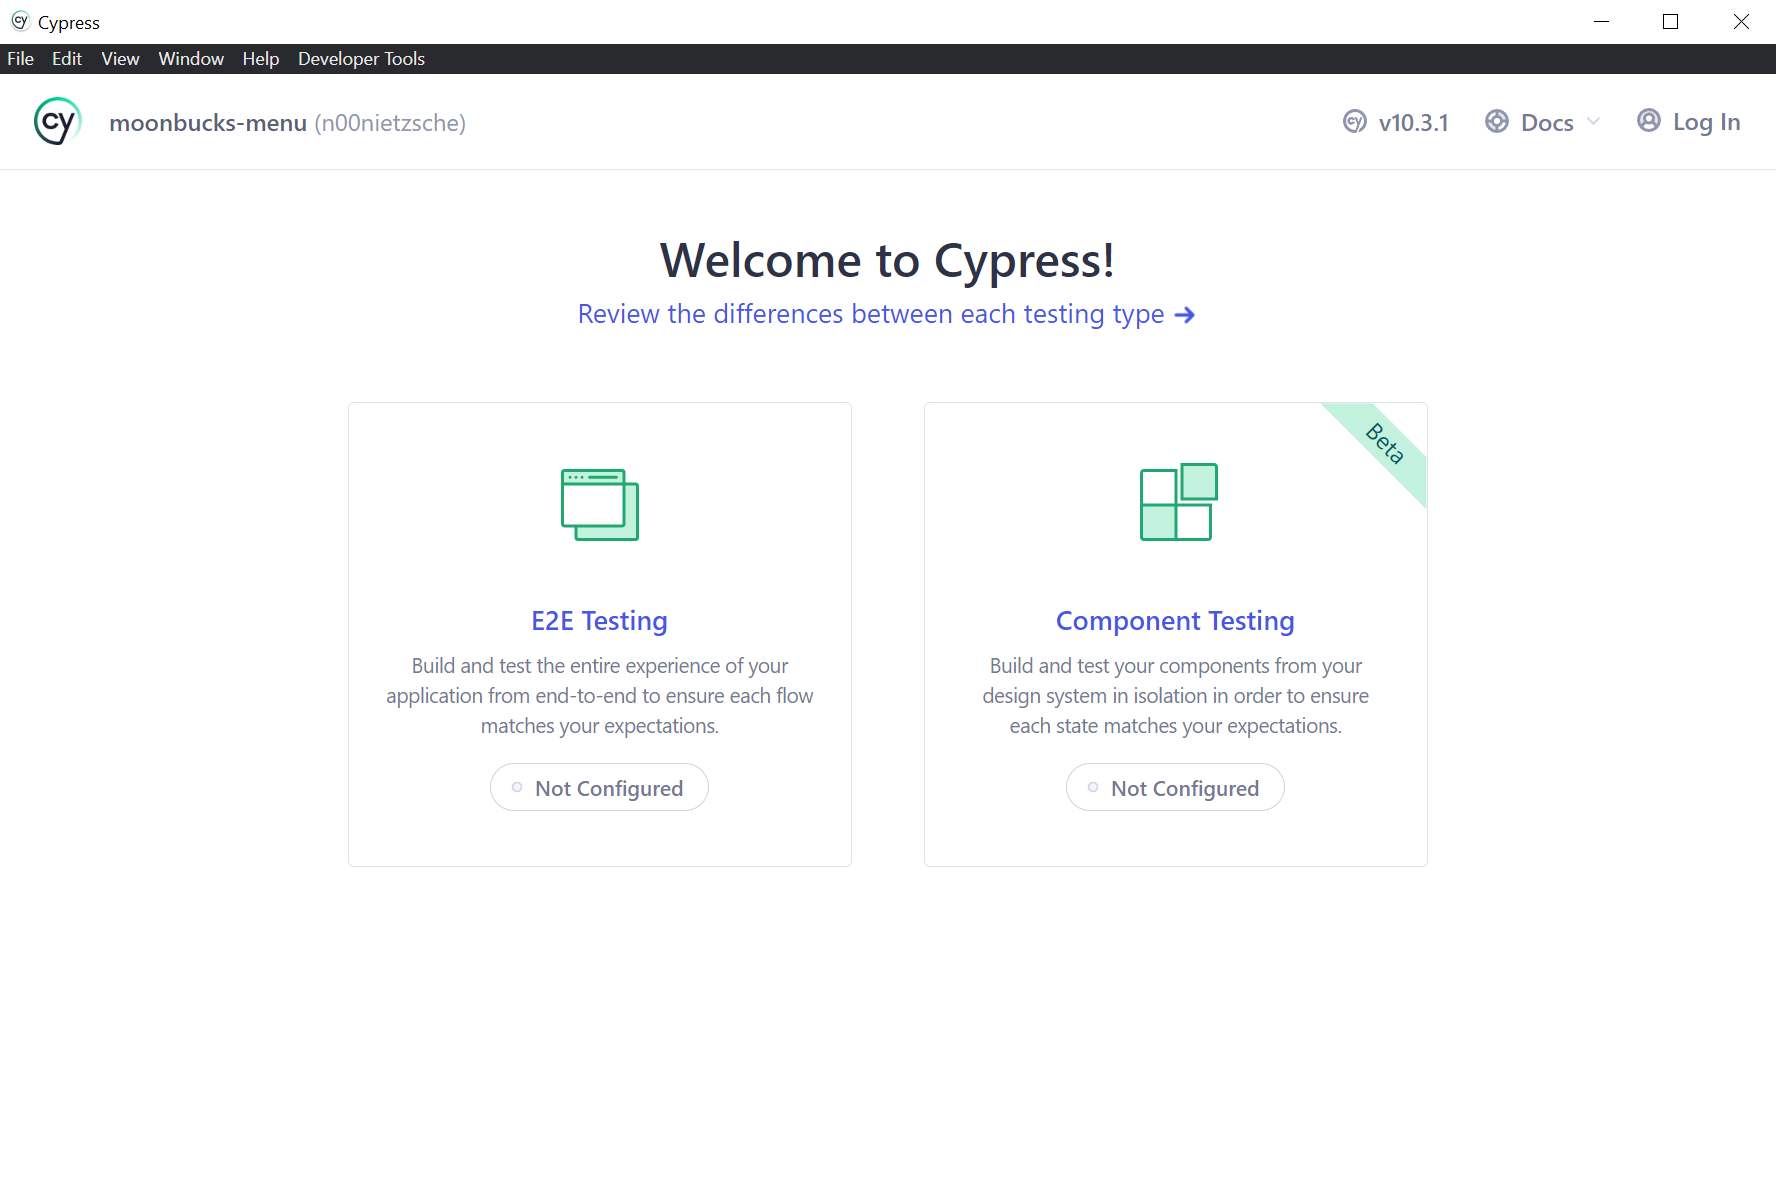This screenshot has height=1185, width=1776.
Task: Click the Docs lifebuoy icon
Action: [1496, 122]
